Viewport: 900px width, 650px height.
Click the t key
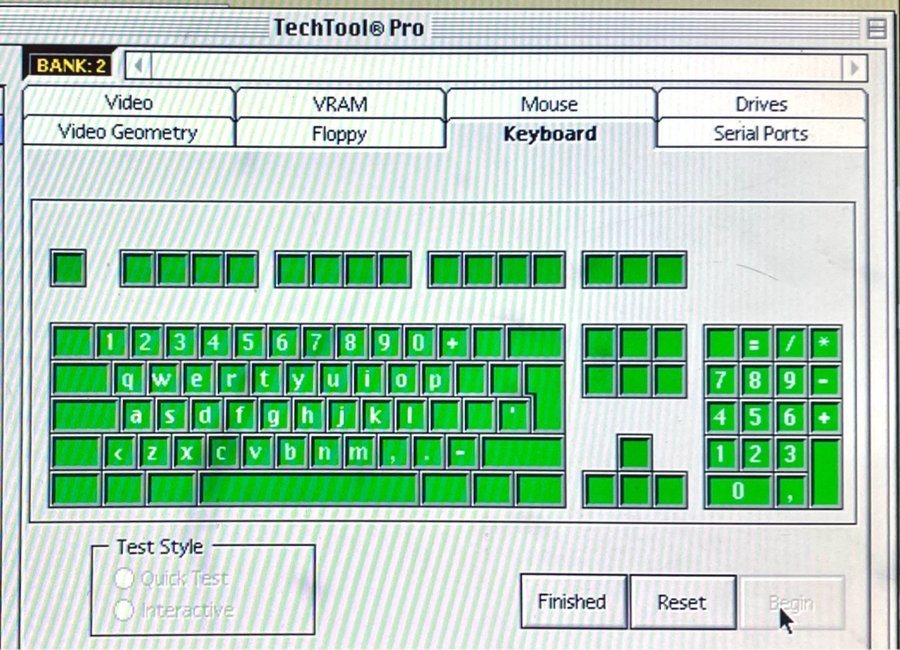point(265,380)
